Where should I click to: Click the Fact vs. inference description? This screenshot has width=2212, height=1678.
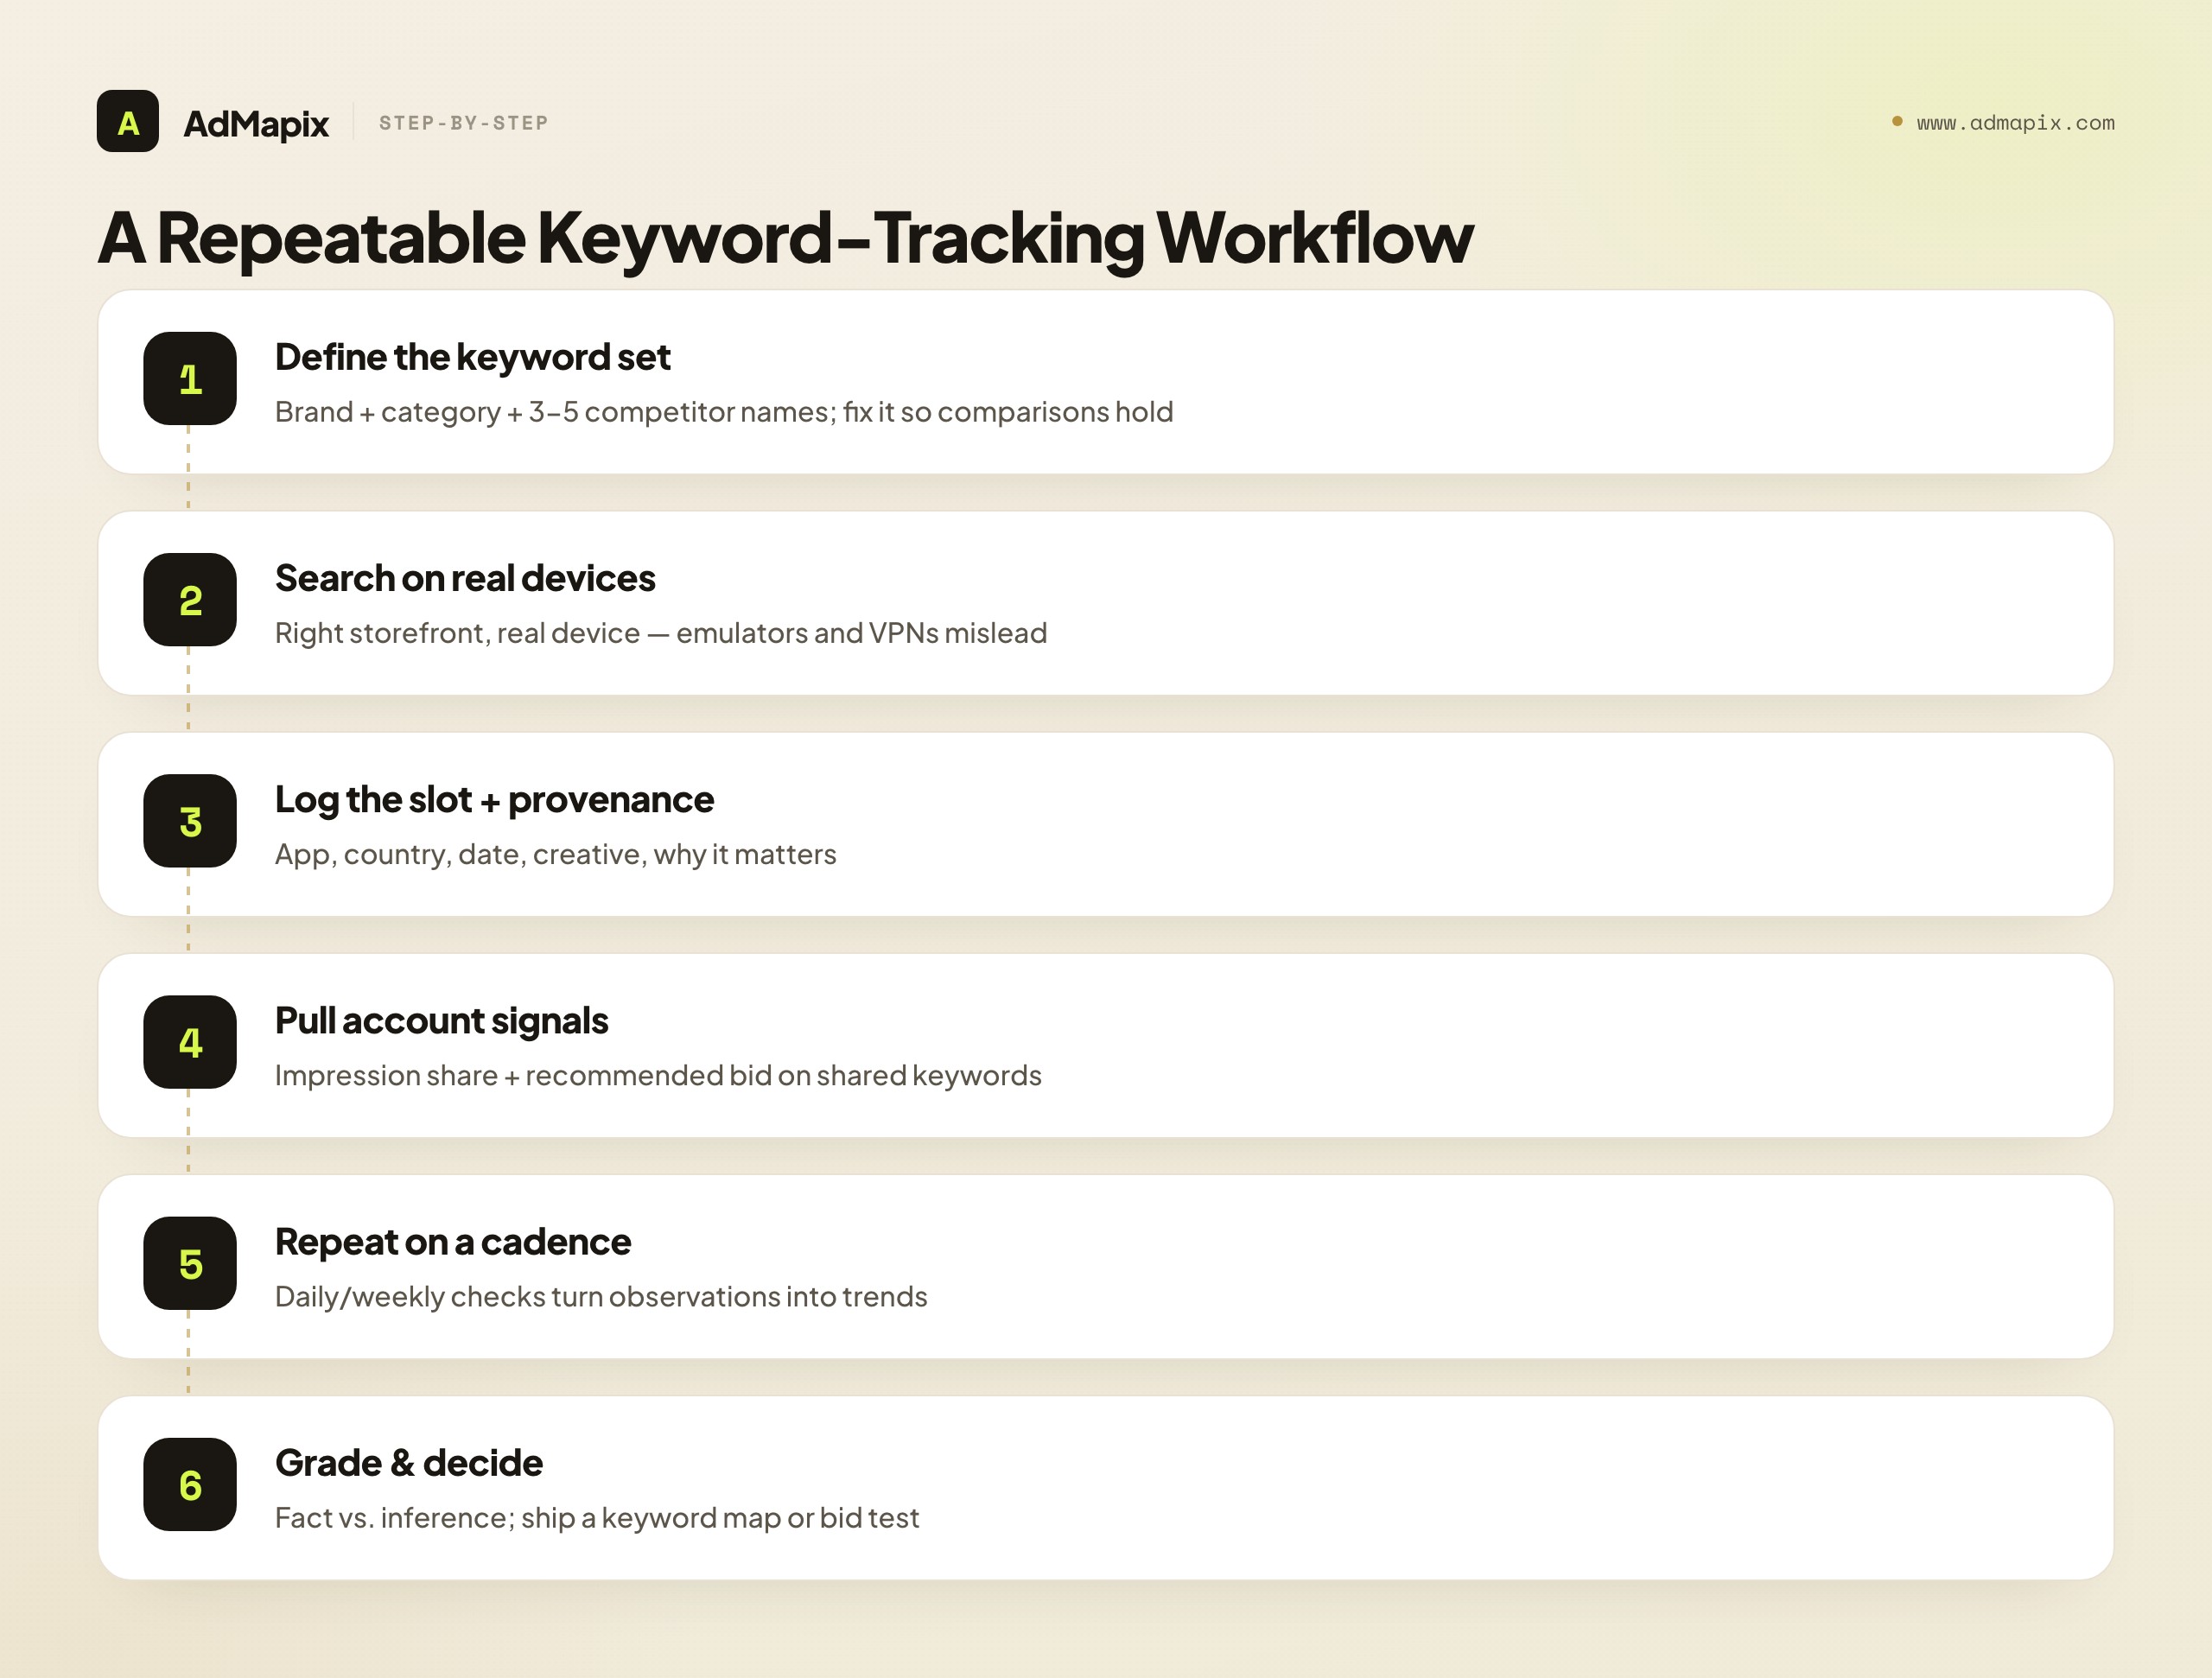pos(597,1518)
